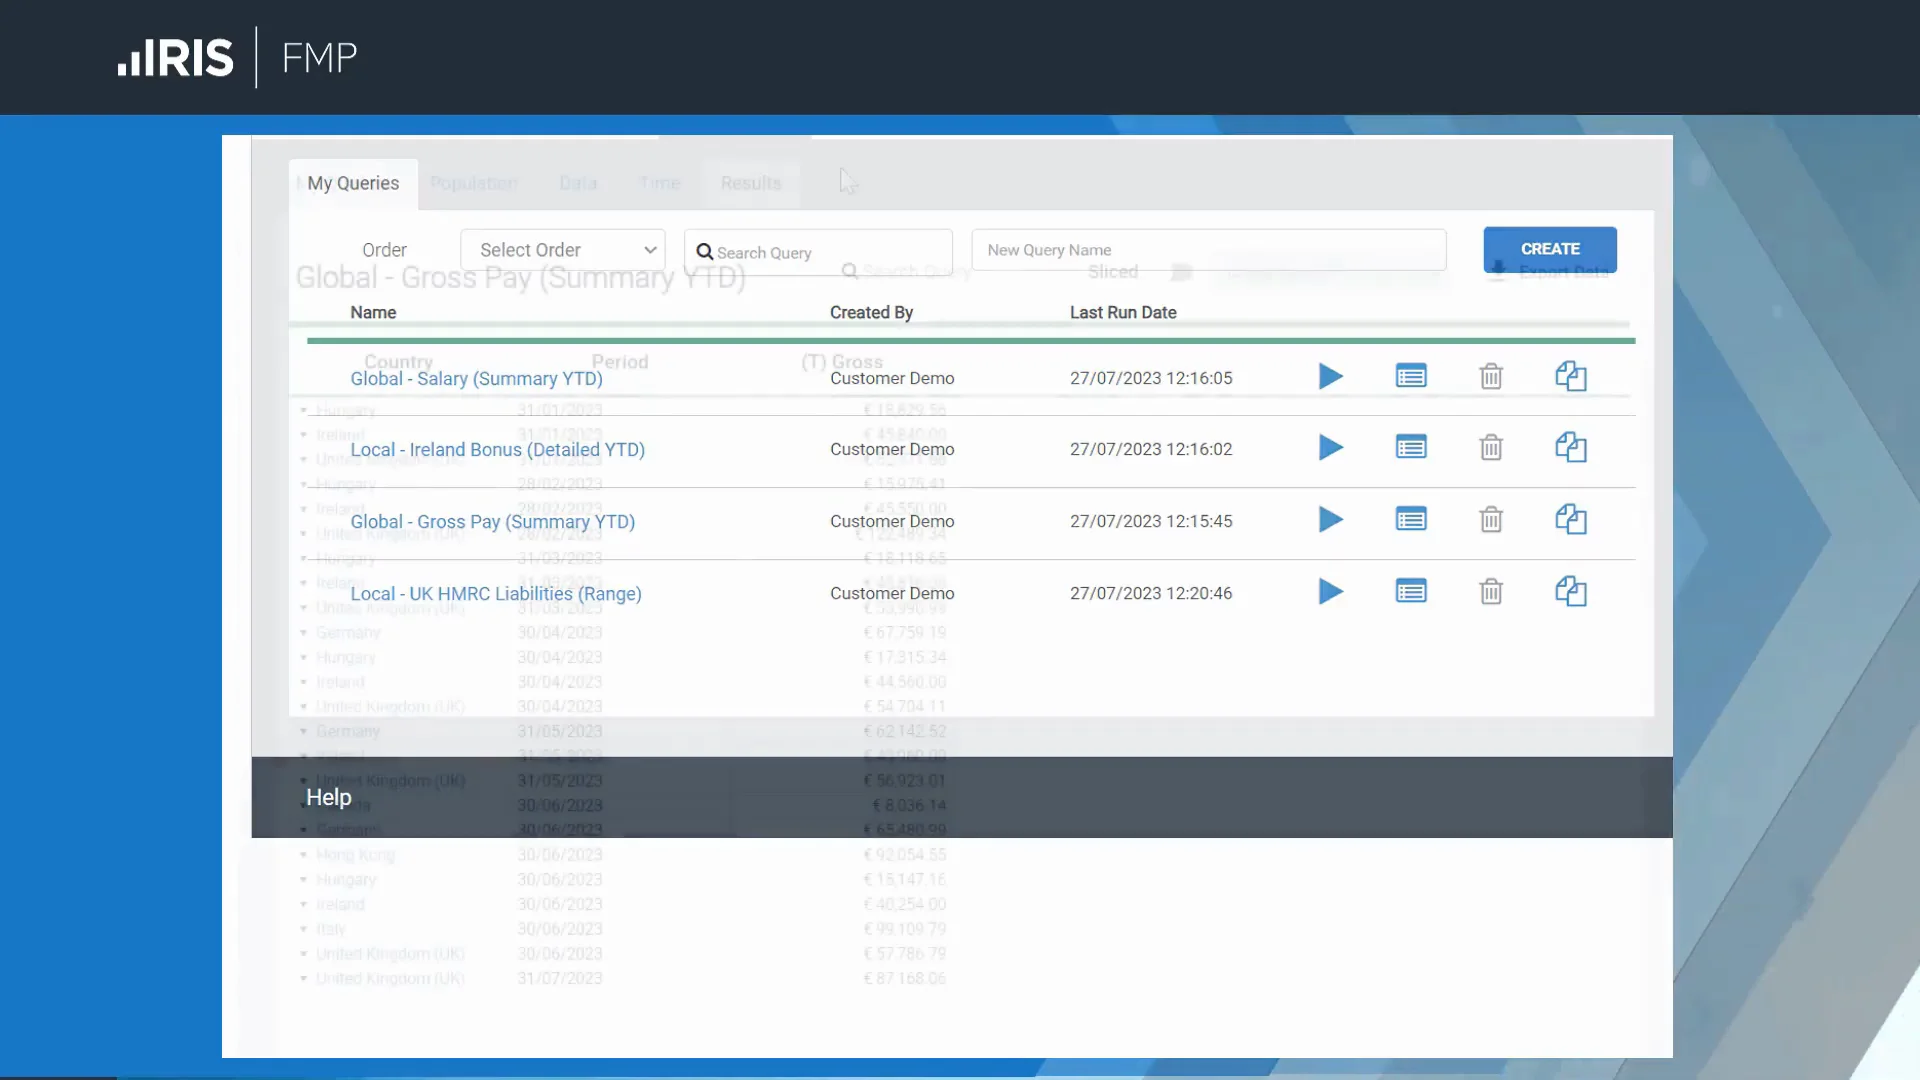Duplicate the Global - Salary query
The image size is (1920, 1080).
pyautogui.click(x=1570, y=377)
